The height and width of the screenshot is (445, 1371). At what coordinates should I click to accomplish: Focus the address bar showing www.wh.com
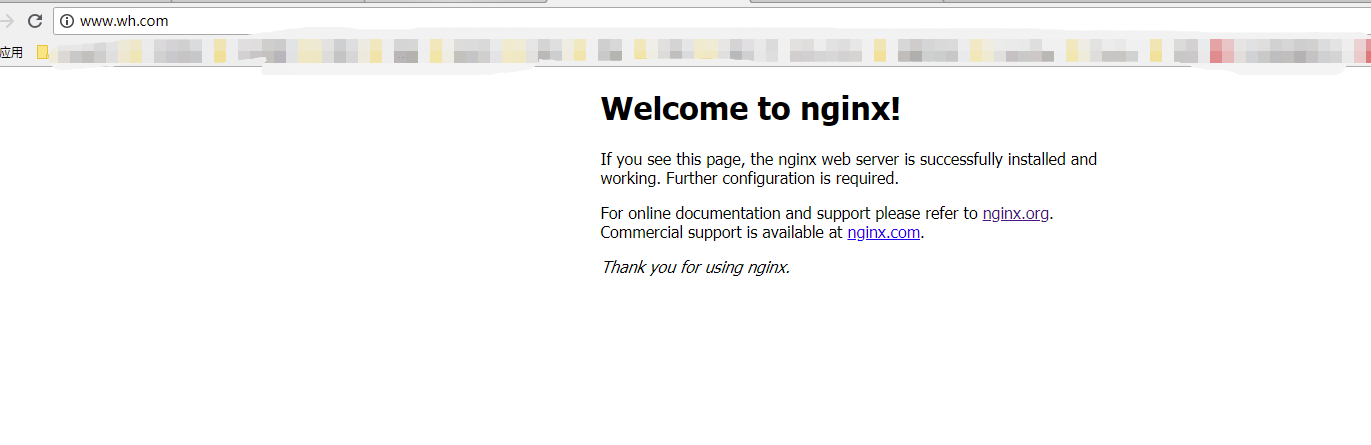(x=710, y=20)
